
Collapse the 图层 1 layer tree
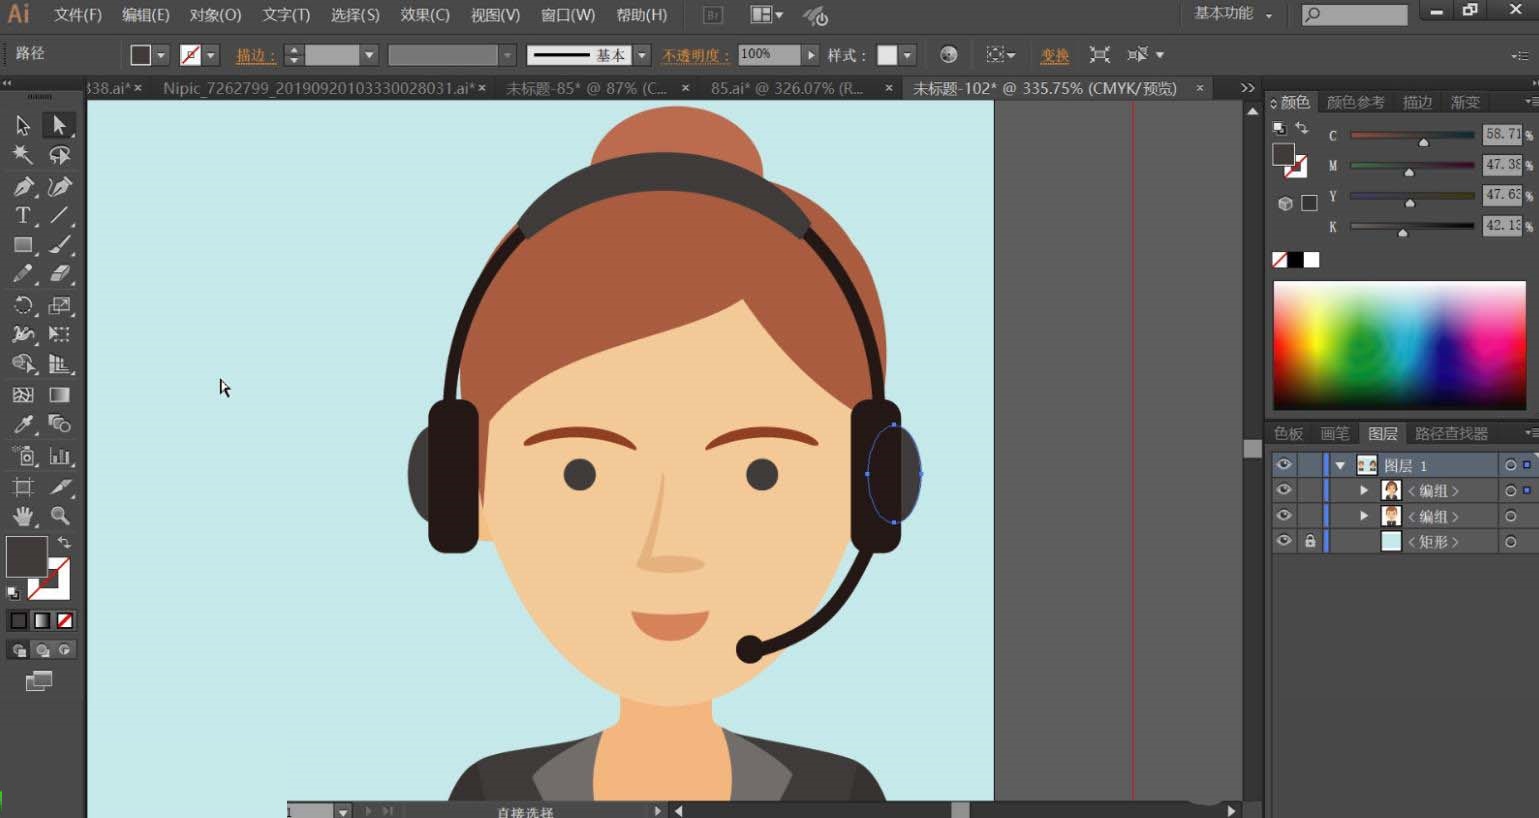coord(1340,465)
